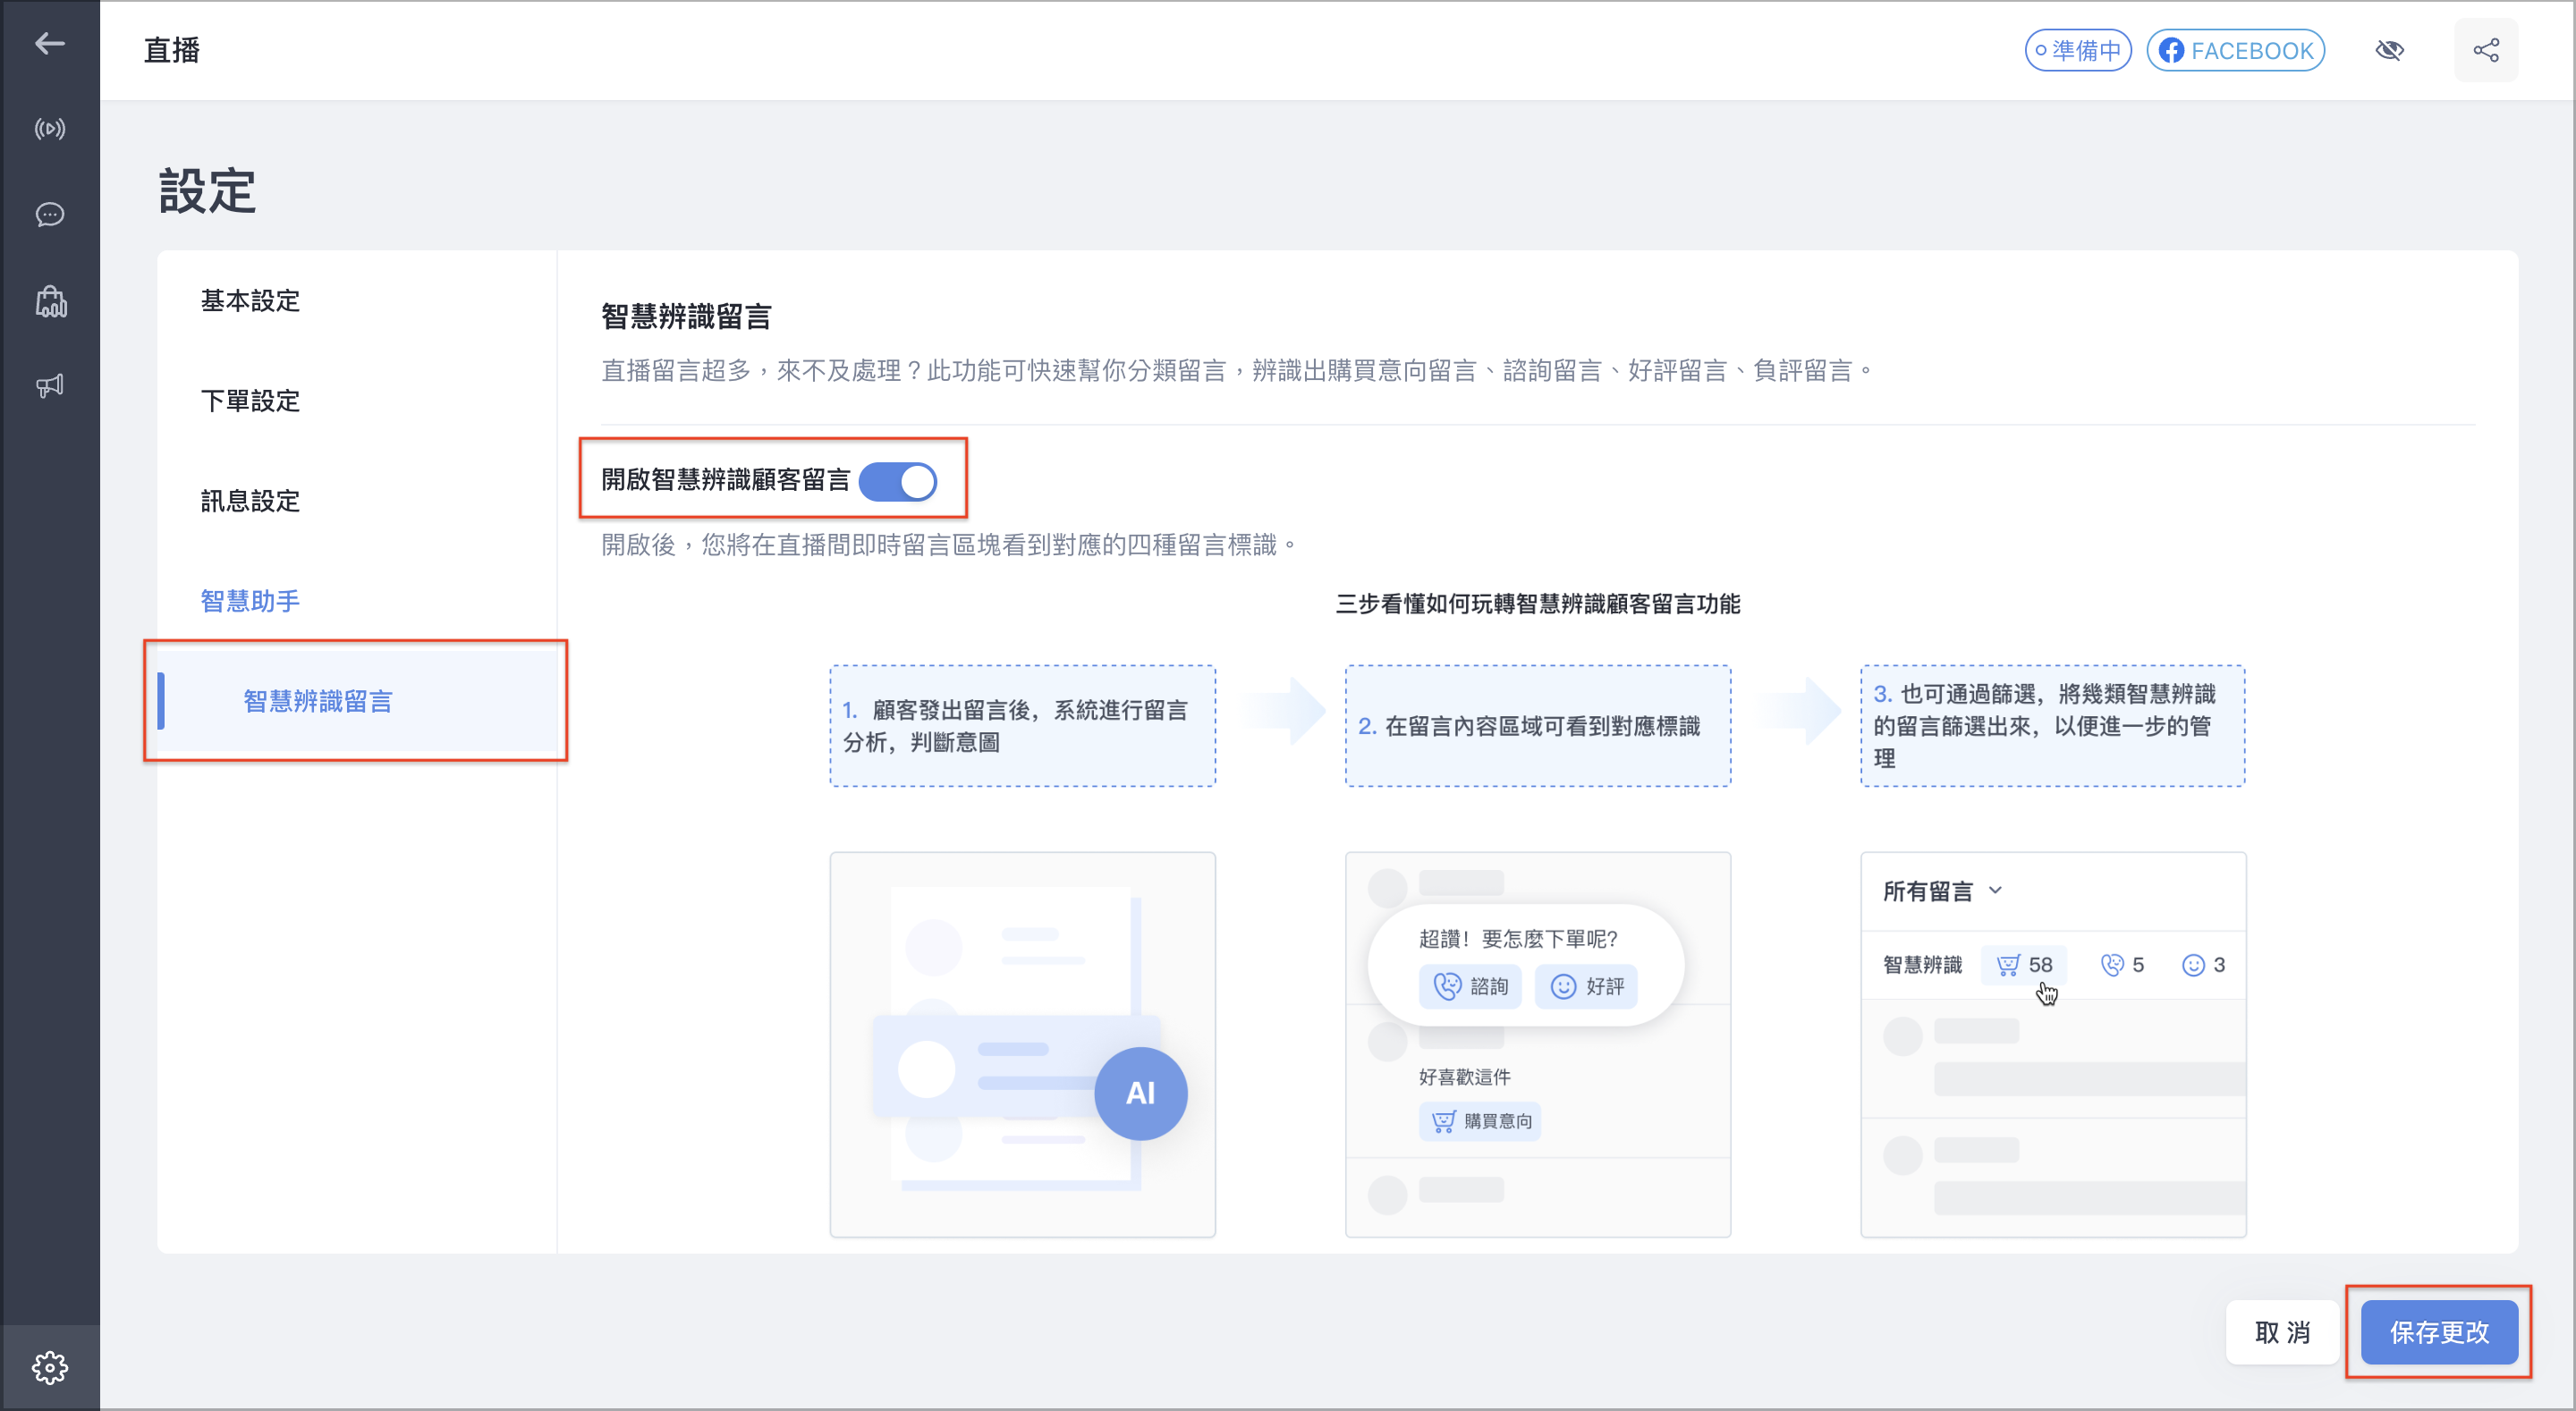Expand the 所有留言 dropdown

point(1941,891)
